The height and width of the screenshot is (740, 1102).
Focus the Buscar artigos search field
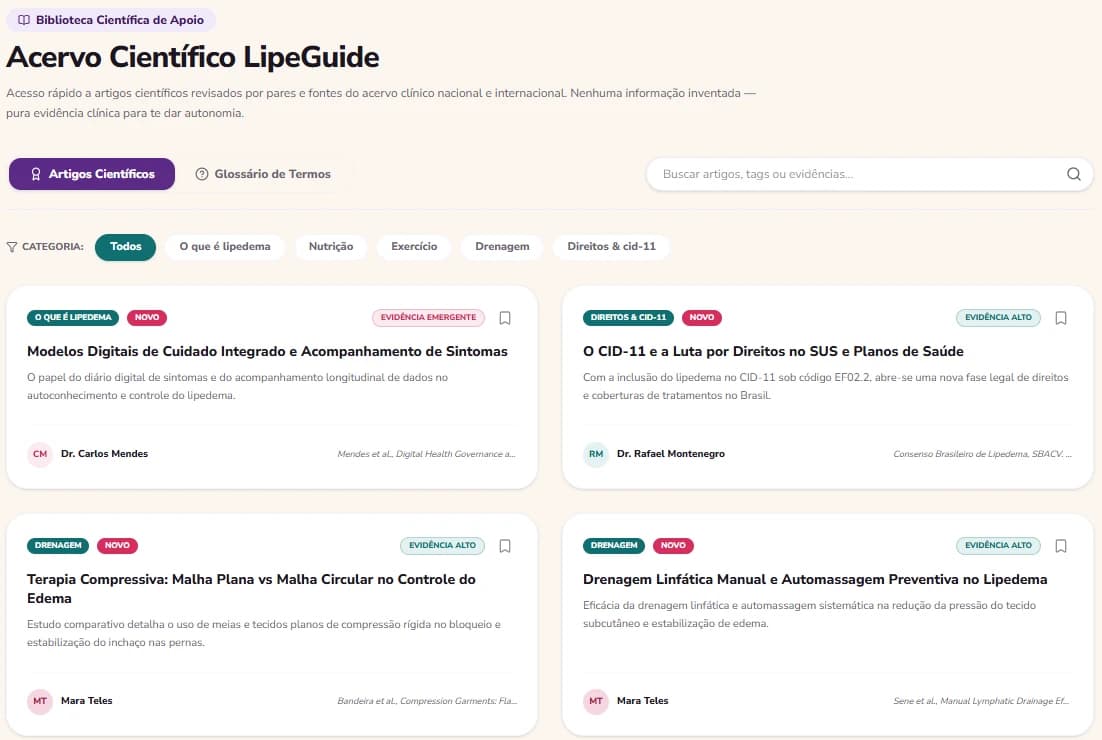(x=869, y=174)
